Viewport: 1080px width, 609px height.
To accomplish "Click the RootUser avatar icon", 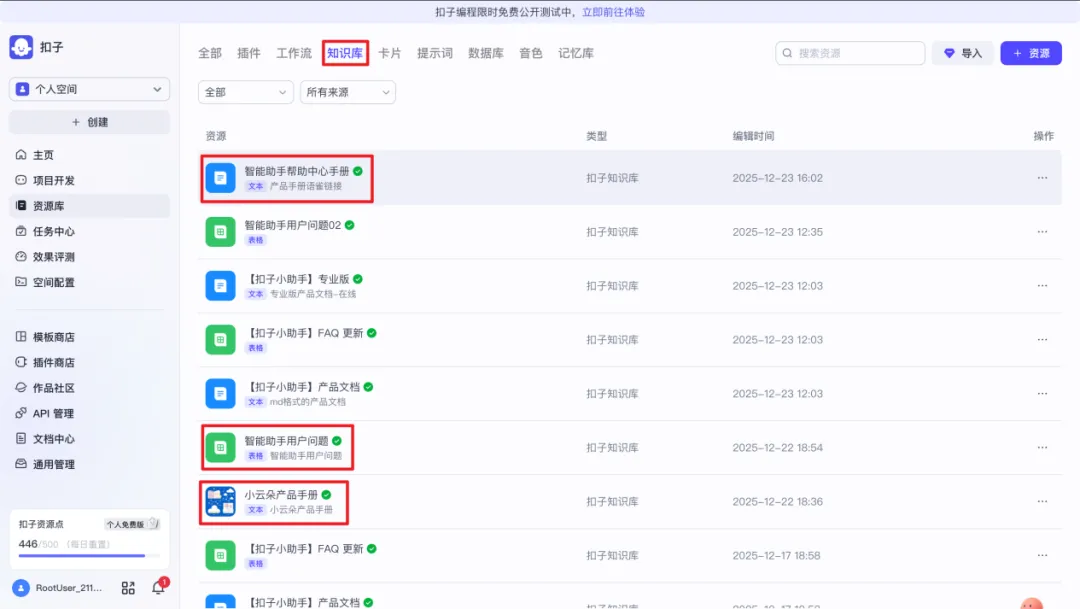I will tap(21, 588).
